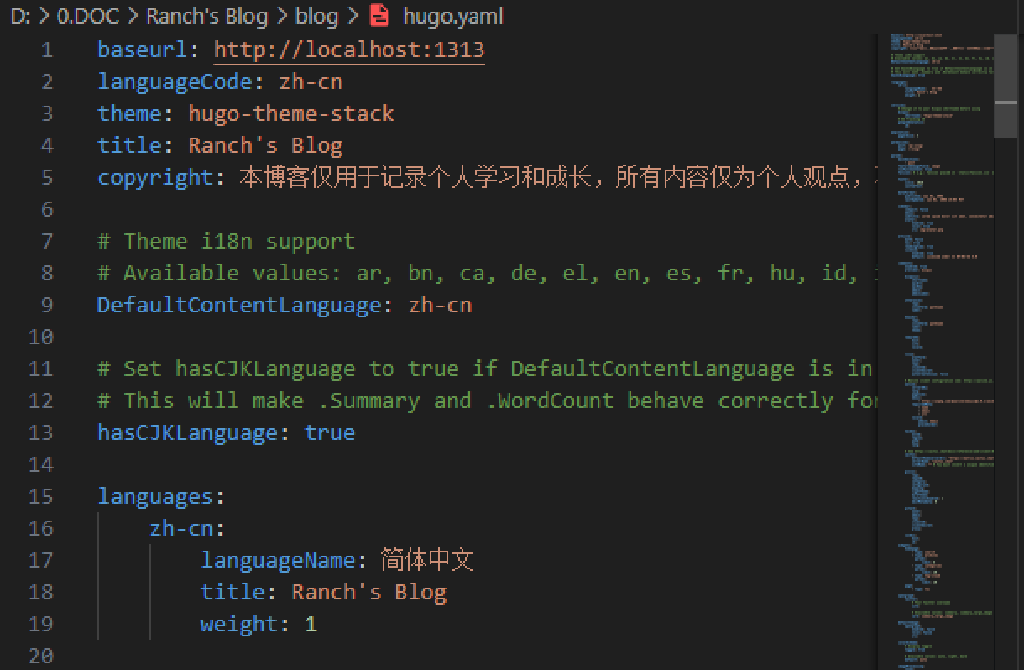Open the Ranch's Blog breadcrumb folder

[207, 16]
